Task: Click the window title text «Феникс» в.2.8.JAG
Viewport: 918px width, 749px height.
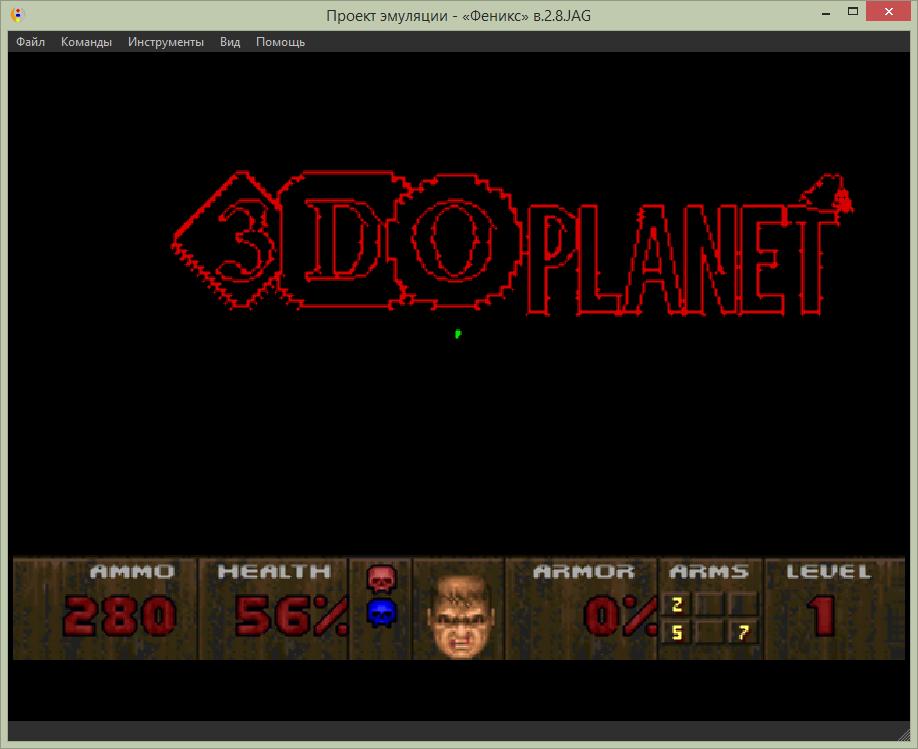Action: tap(526, 16)
